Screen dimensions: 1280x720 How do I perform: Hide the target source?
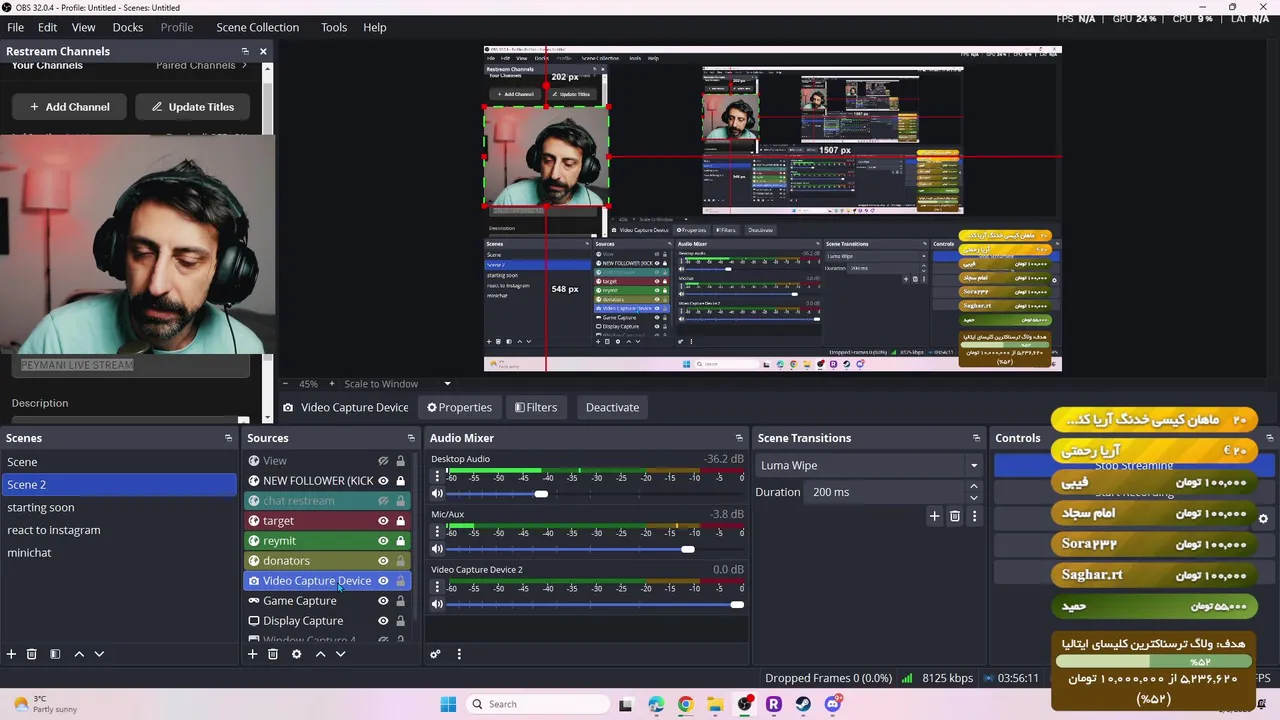383,521
